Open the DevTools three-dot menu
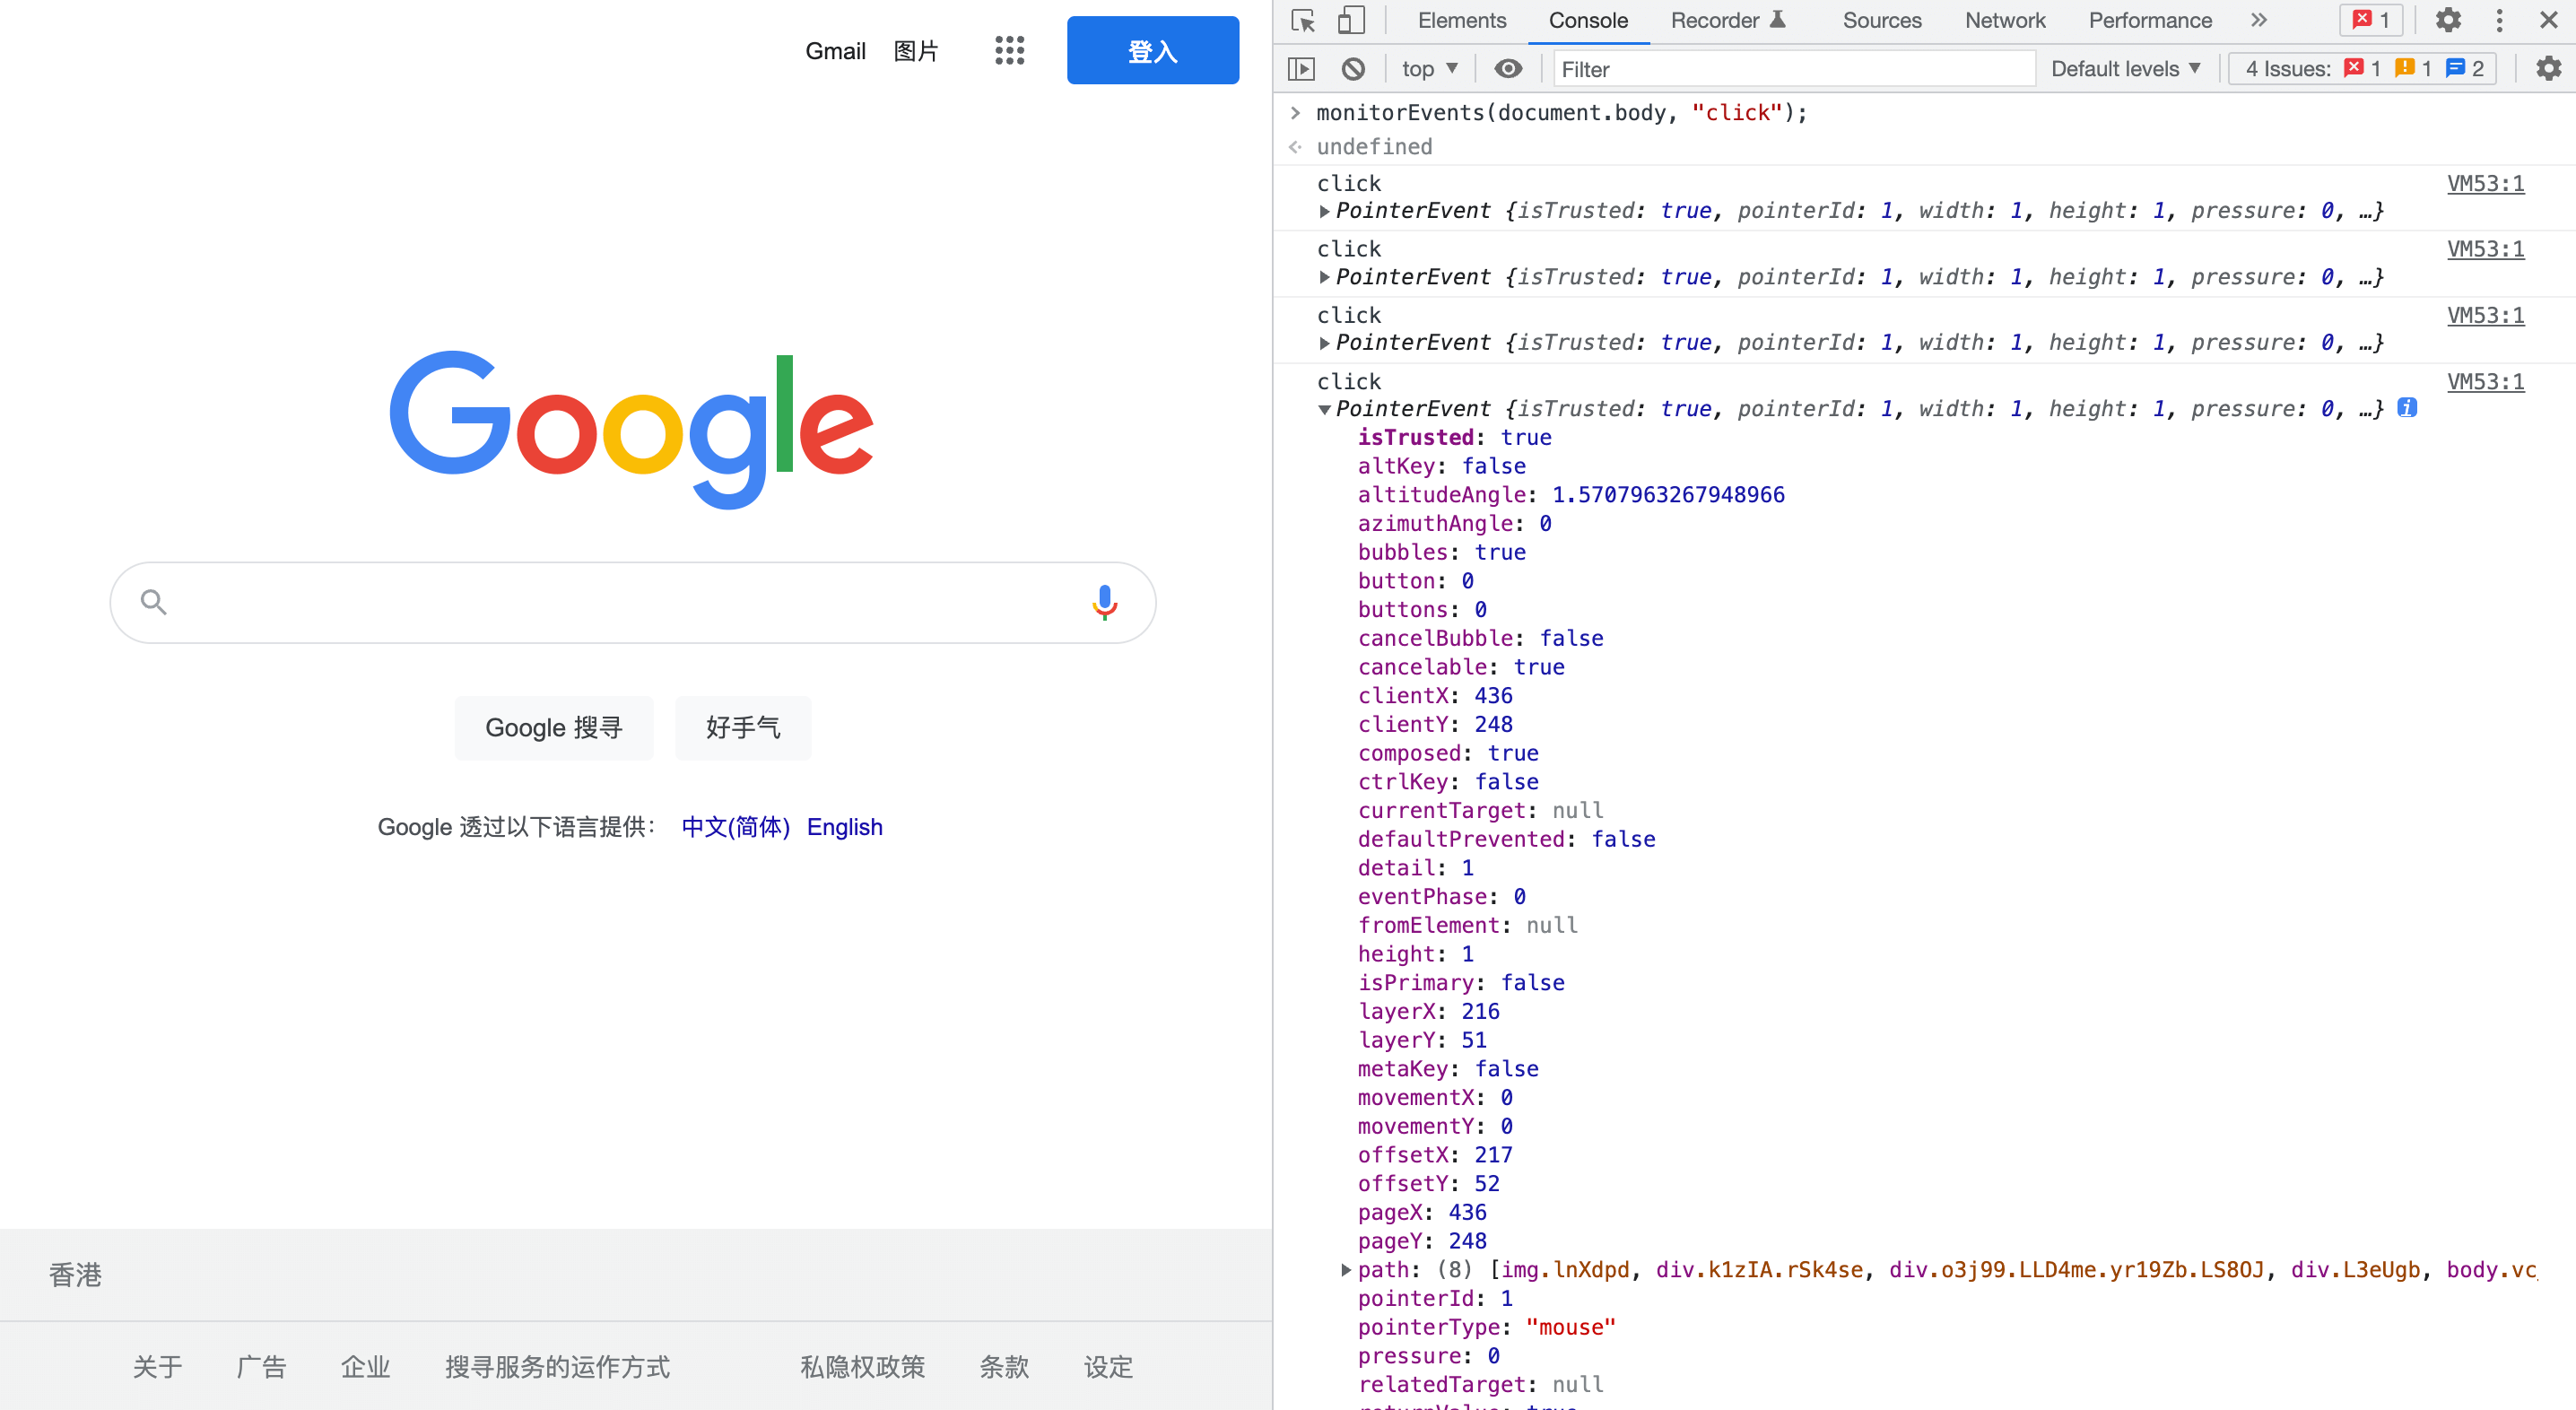 coord(2499,20)
